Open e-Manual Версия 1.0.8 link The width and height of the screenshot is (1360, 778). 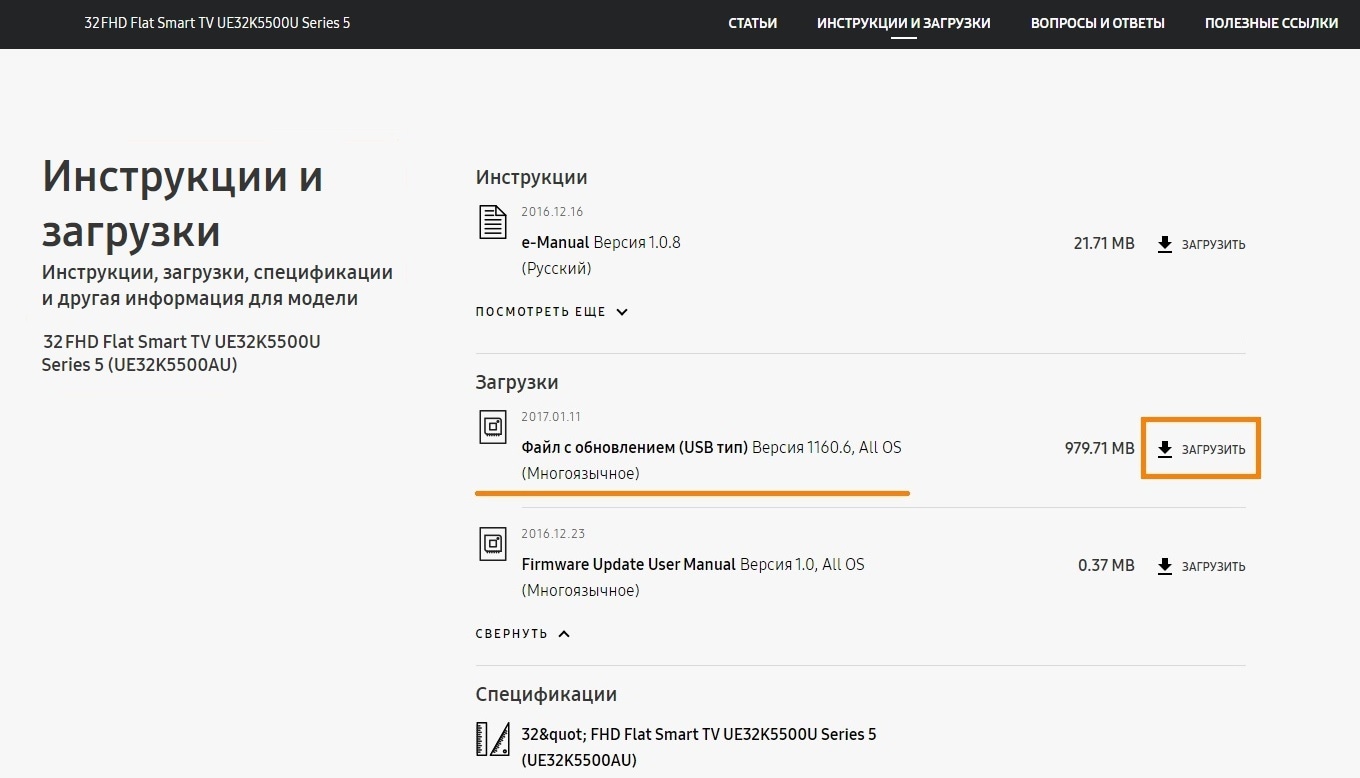click(601, 242)
